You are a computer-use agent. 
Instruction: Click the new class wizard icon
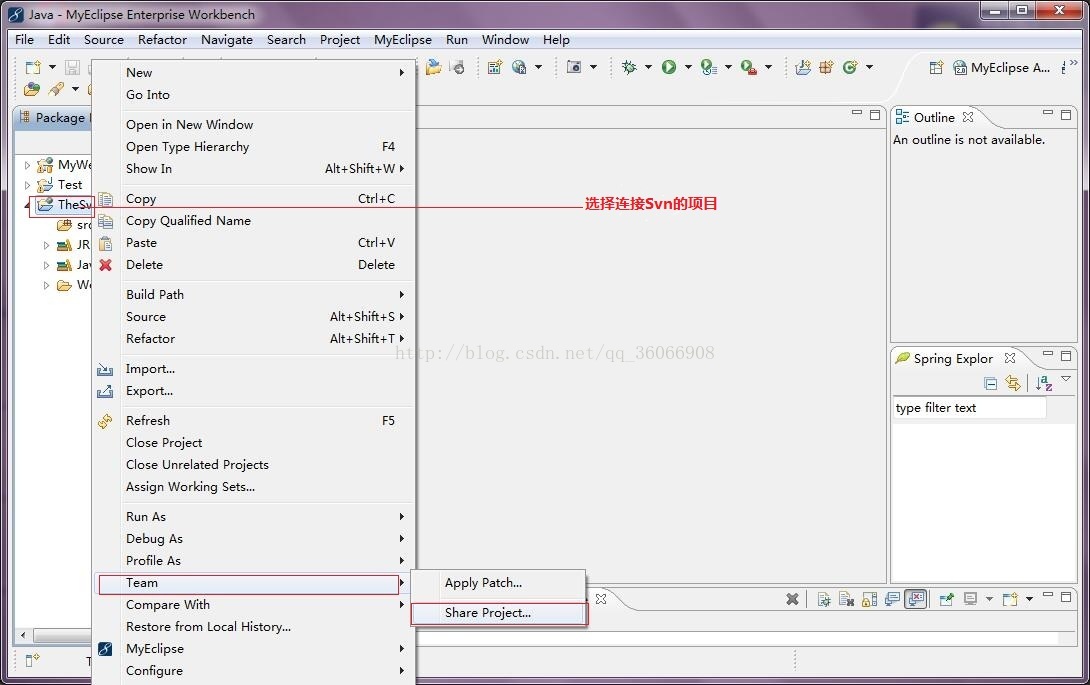[495, 67]
